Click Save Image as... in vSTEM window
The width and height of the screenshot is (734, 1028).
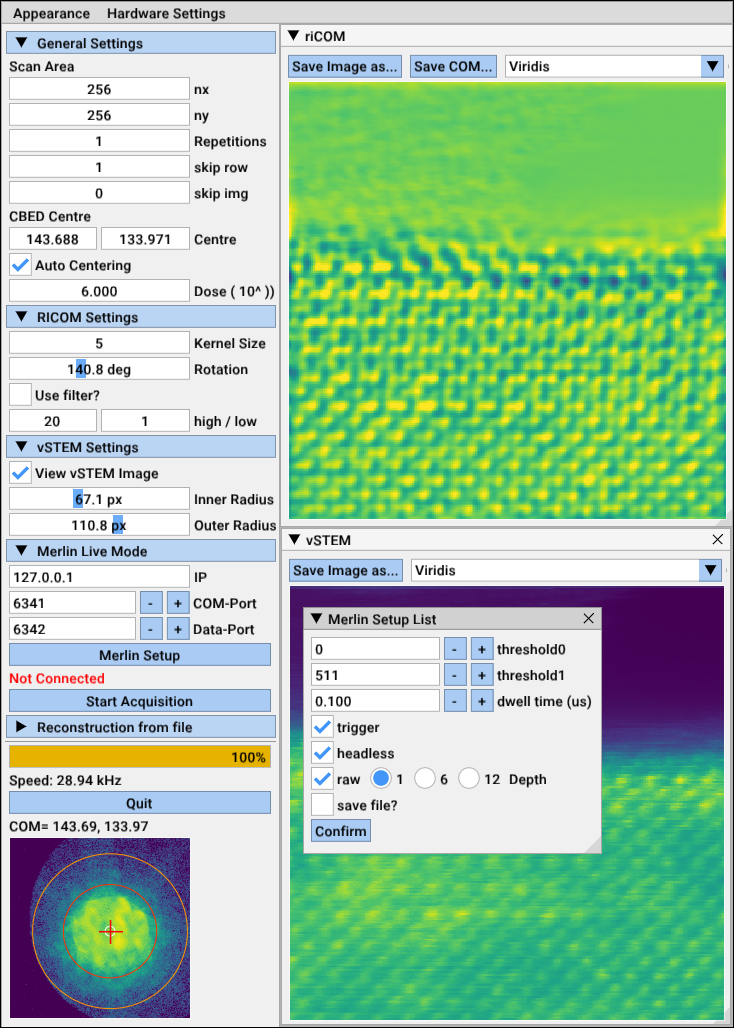pos(346,570)
